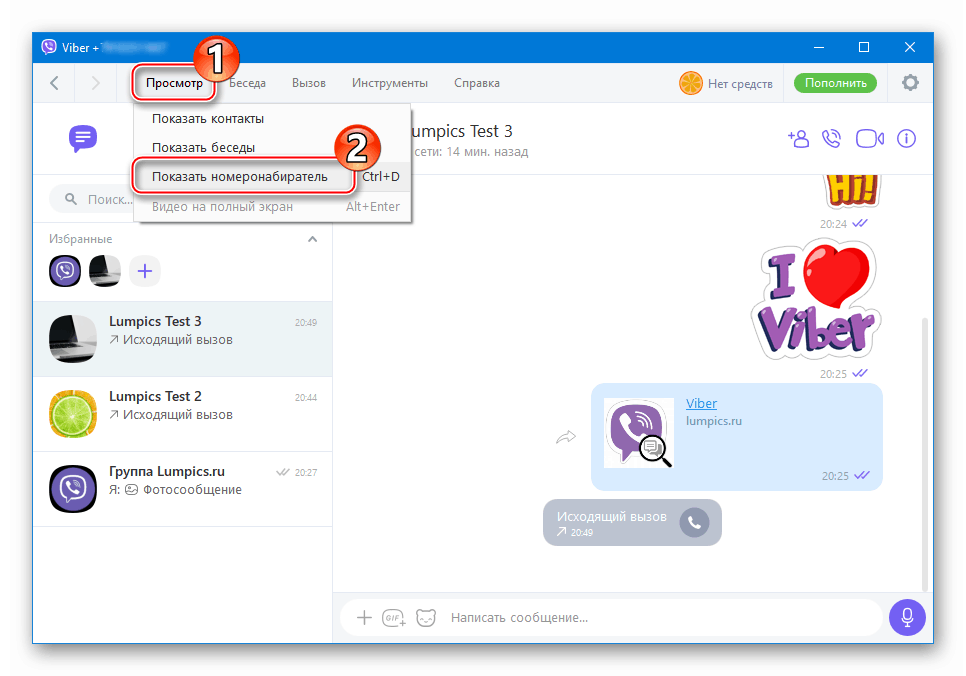Record a voice message with the microphone button

click(x=907, y=617)
